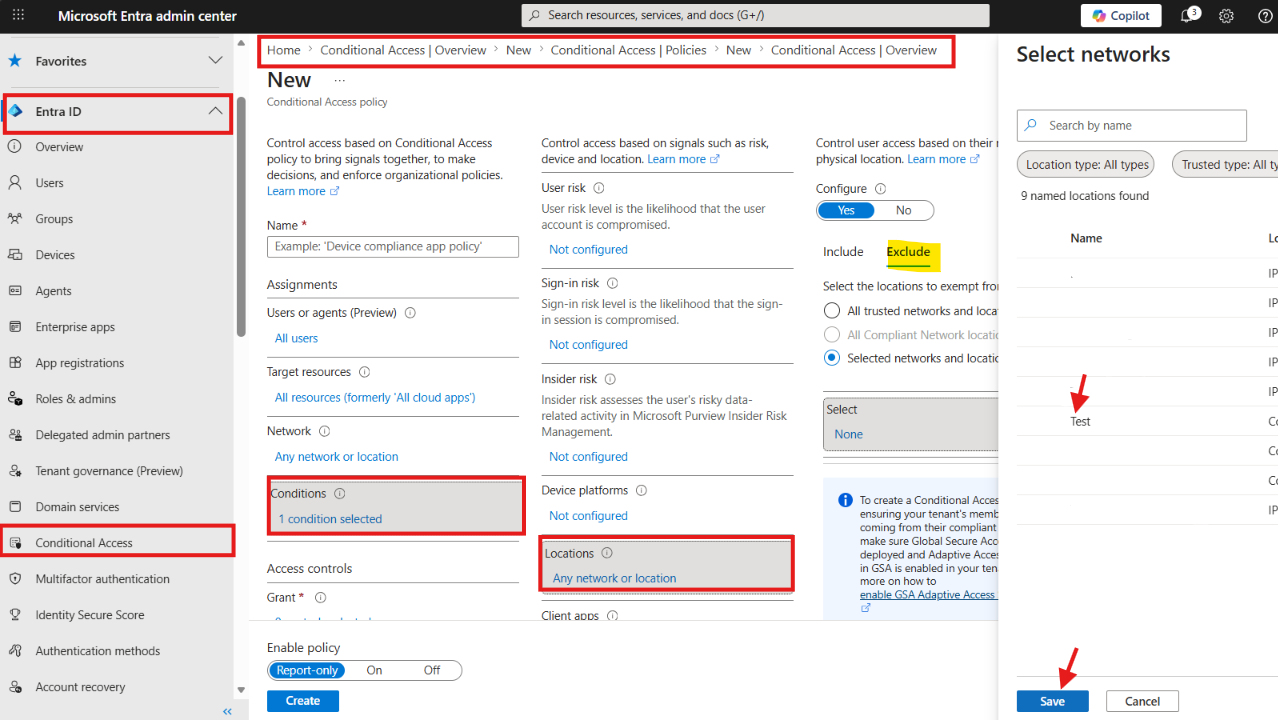Image resolution: width=1278 pixels, height=720 pixels.
Task: Click the Users person icon
Action: click(x=15, y=183)
